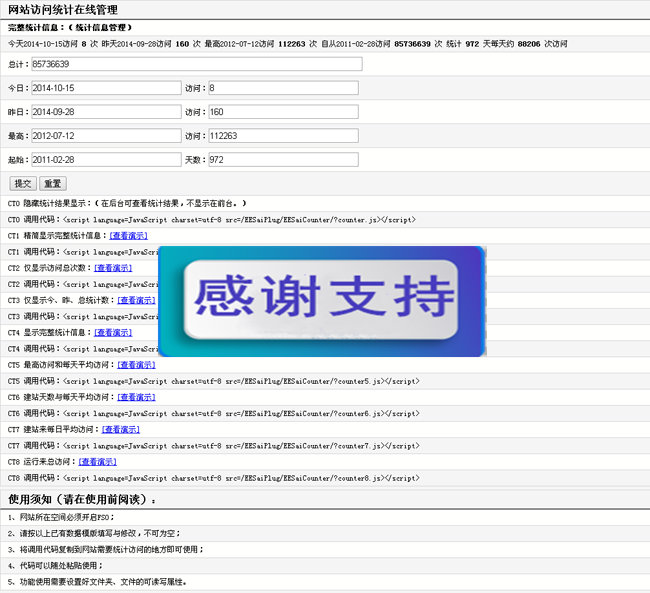This screenshot has width=650, height=593.
Task: Click the statistics summary line starting 今天2014-10-15访问
Action: (288, 44)
